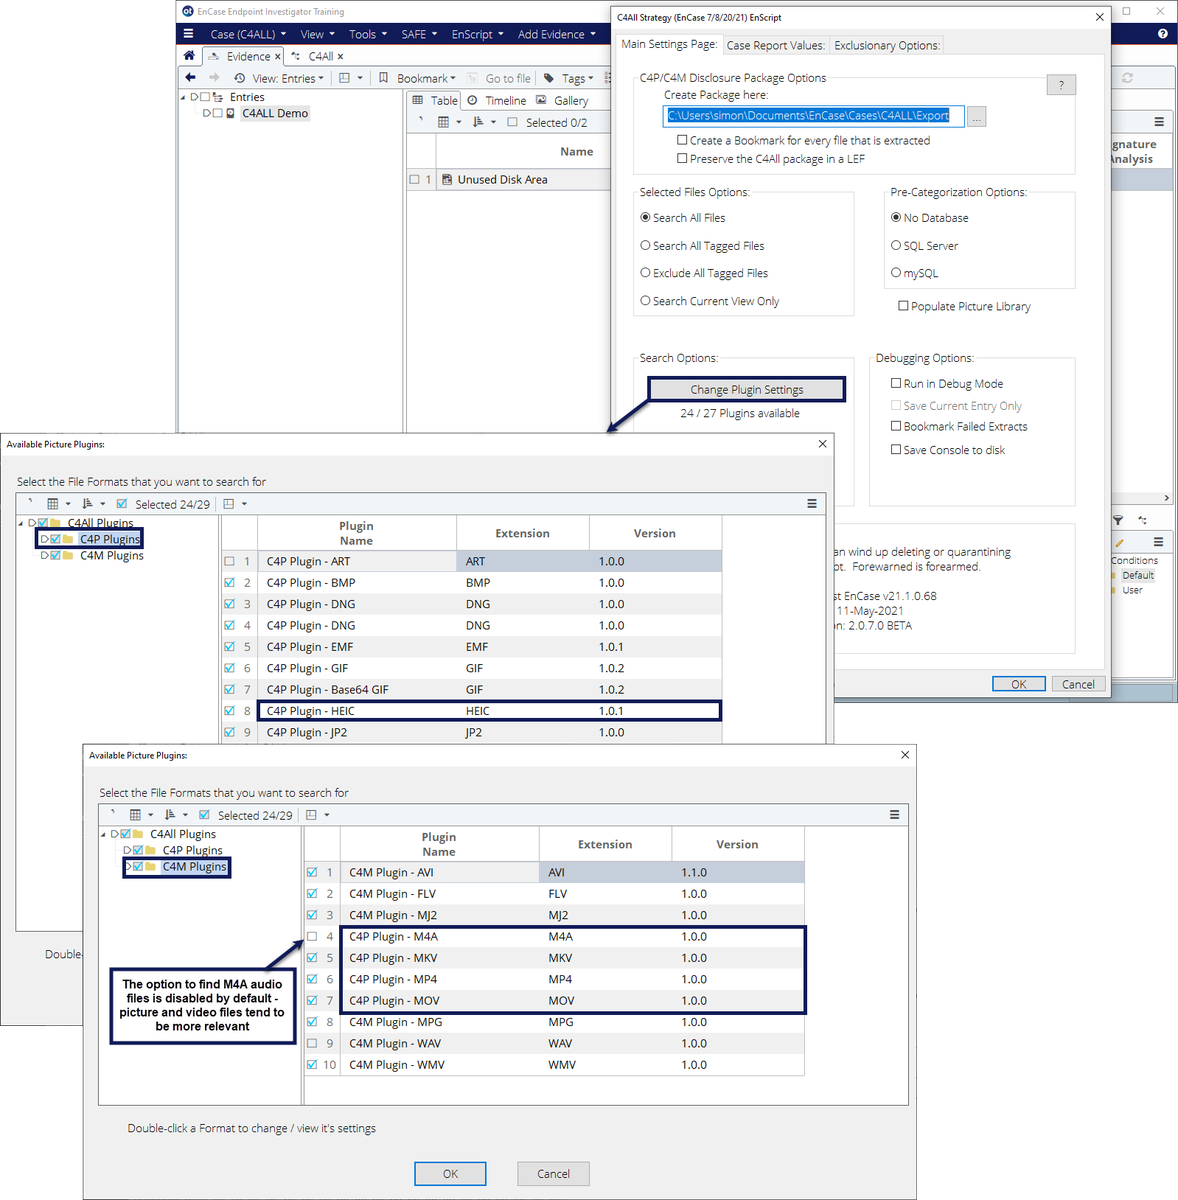Select the C4M Plugin - WMV row

[554, 1065]
